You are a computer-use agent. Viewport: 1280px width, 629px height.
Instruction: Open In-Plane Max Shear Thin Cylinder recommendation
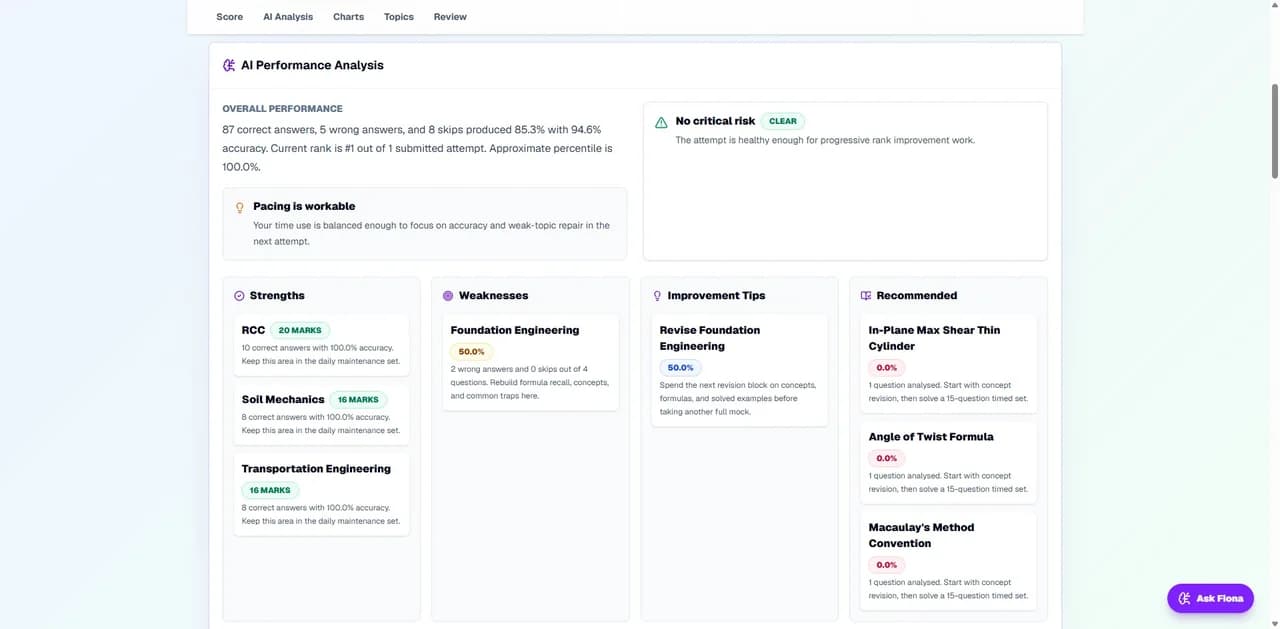click(934, 338)
